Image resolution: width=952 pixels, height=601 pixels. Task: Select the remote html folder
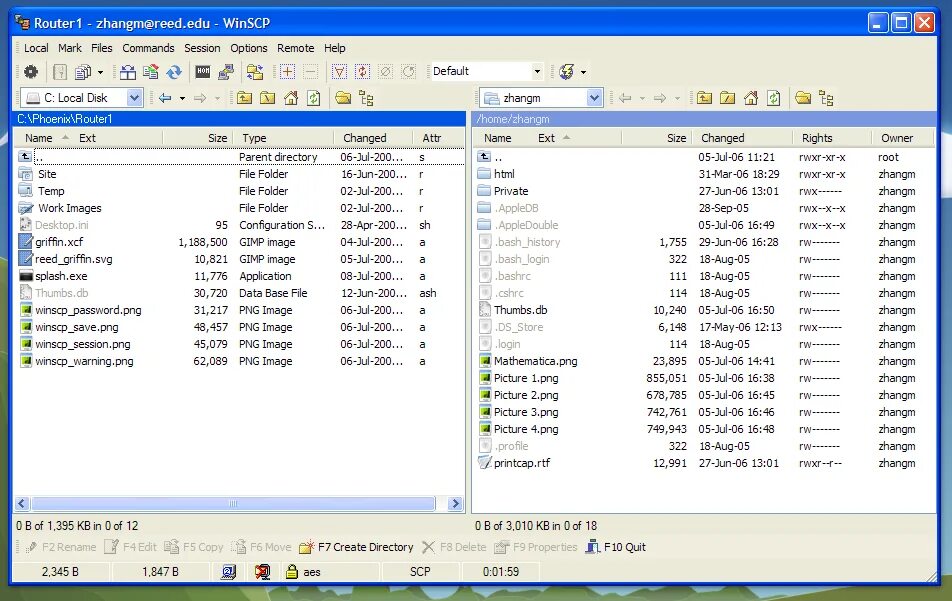504,174
